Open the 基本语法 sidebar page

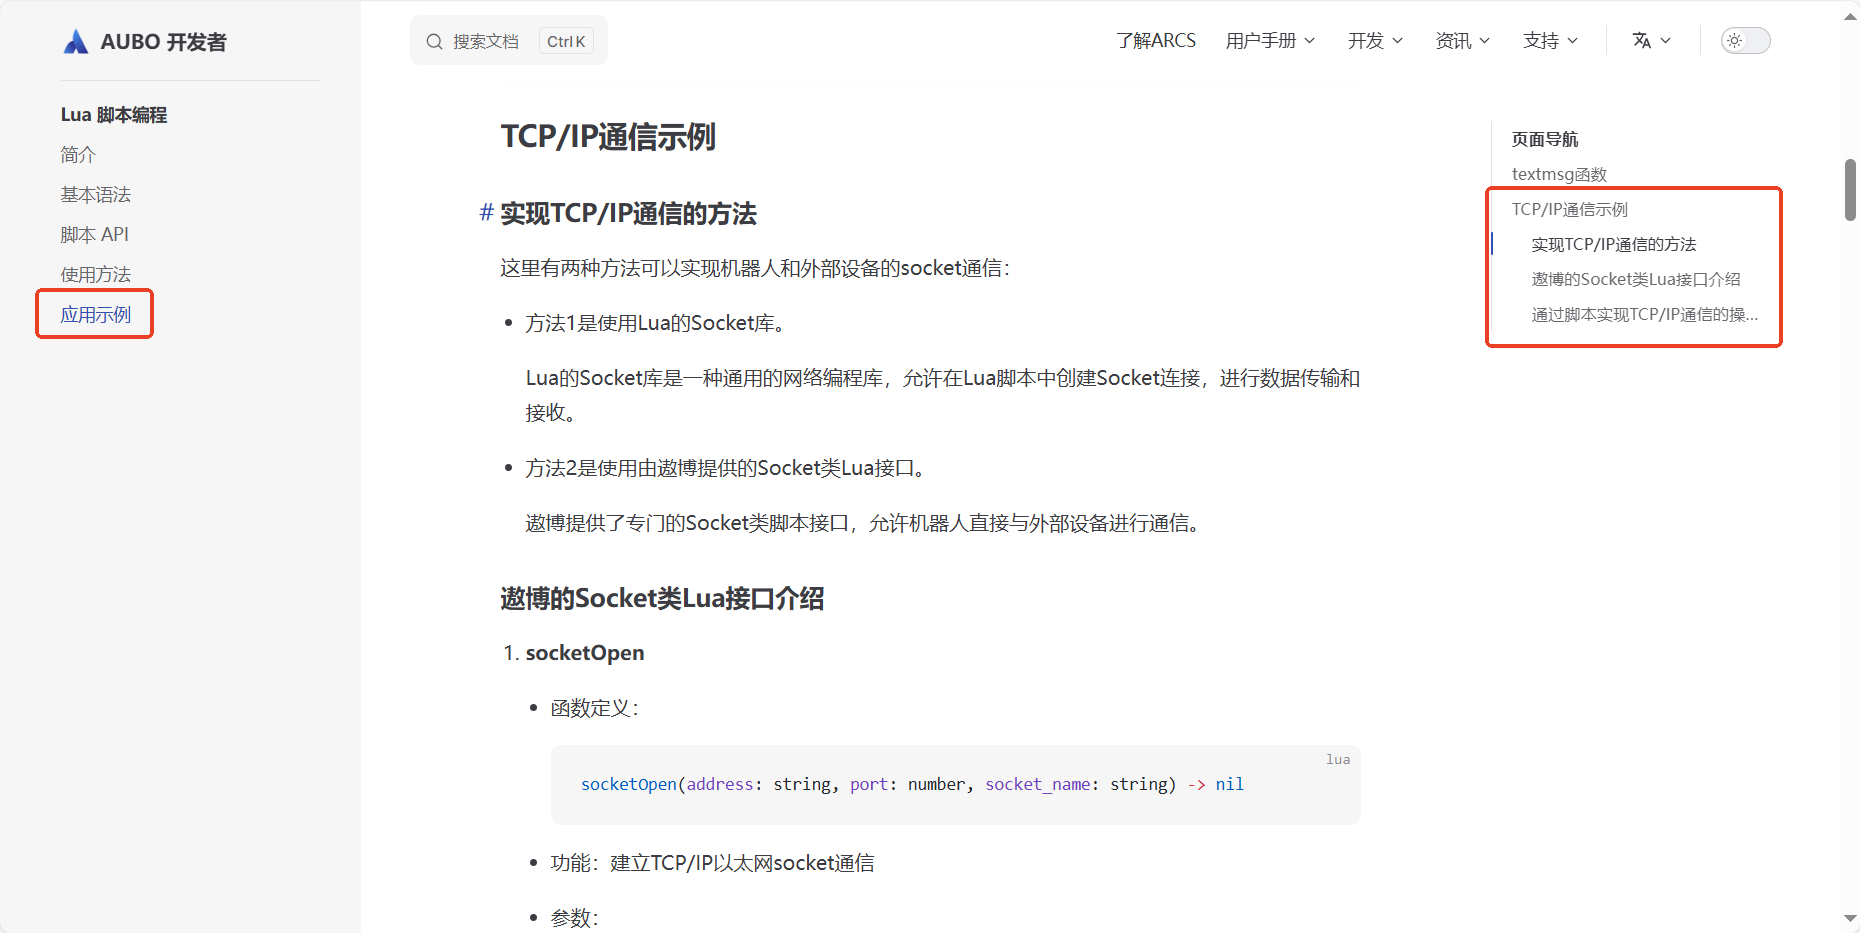point(96,194)
